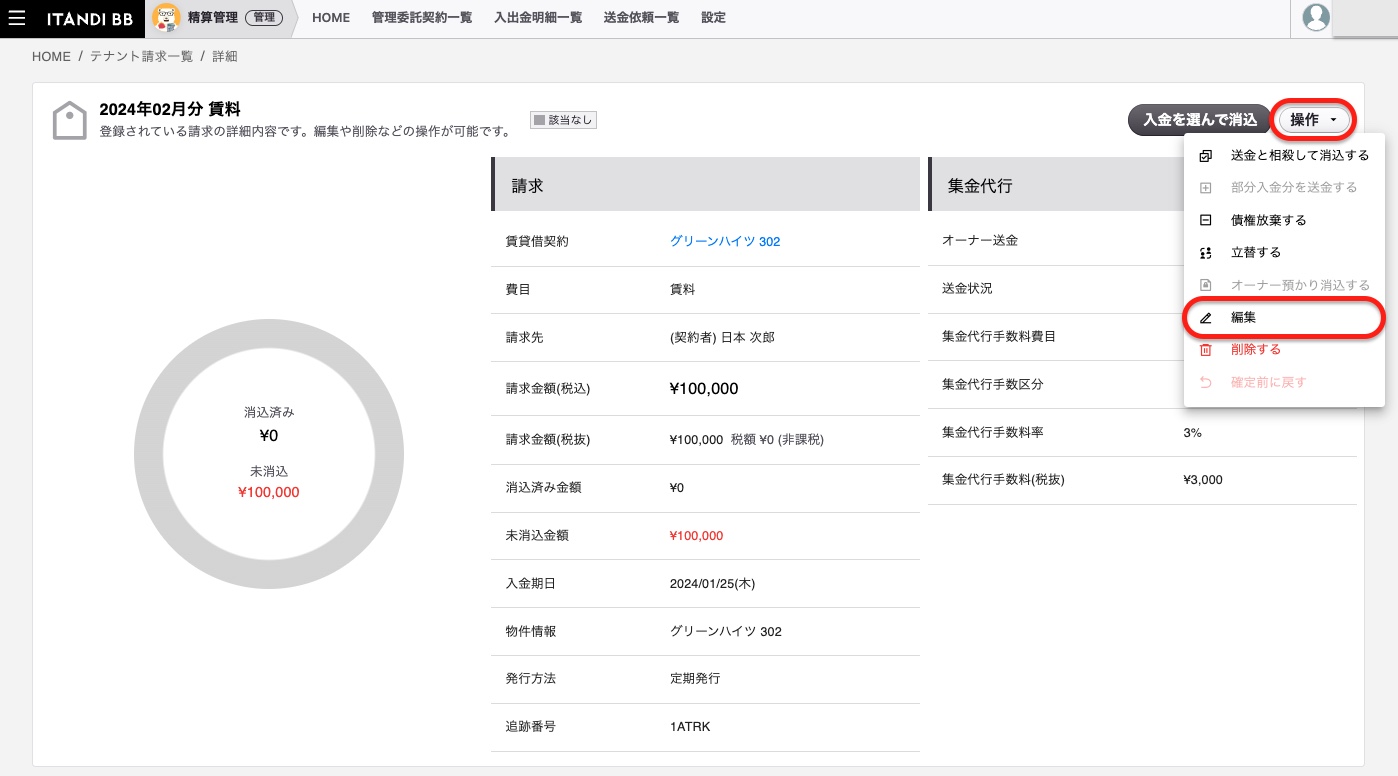
Task: Click the tracking number 1ATRK
Action: [690, 726]
